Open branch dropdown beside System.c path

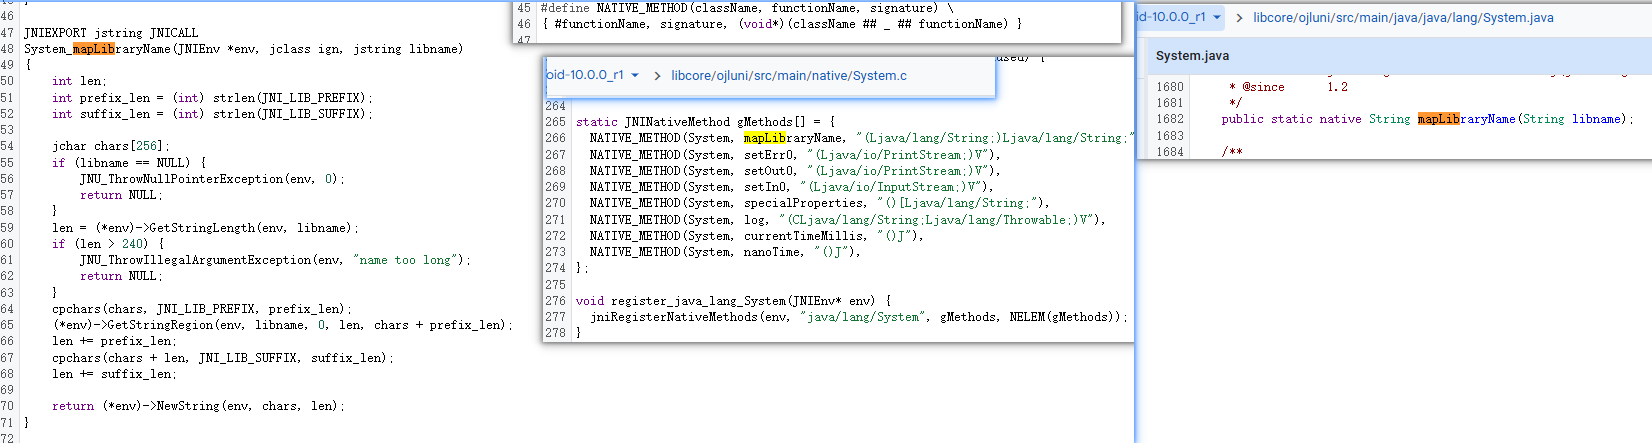634,76
